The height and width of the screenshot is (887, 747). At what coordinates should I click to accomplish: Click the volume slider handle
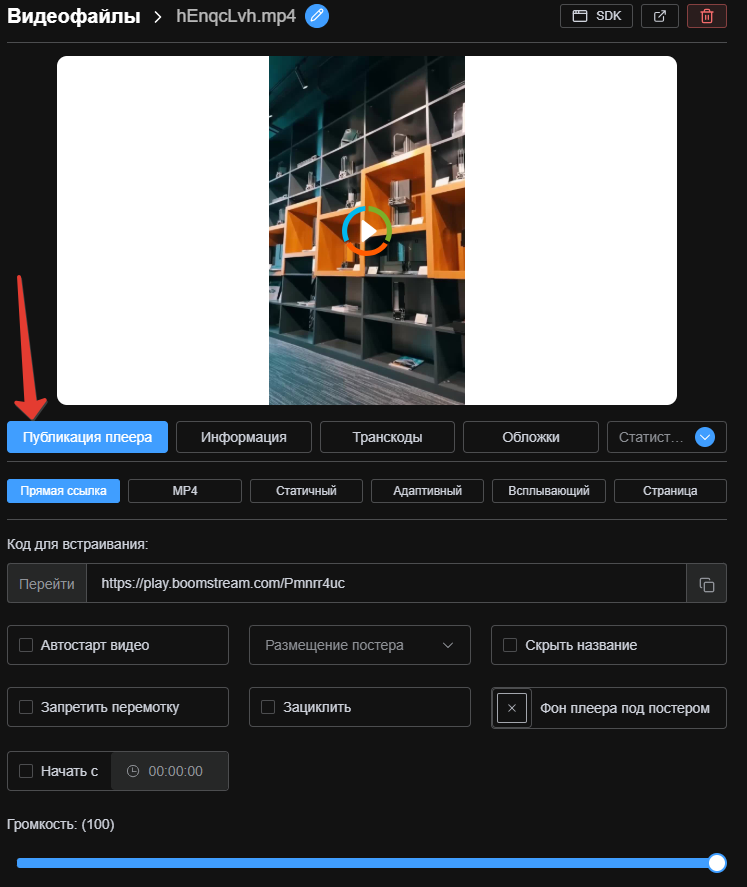point(717,863)
